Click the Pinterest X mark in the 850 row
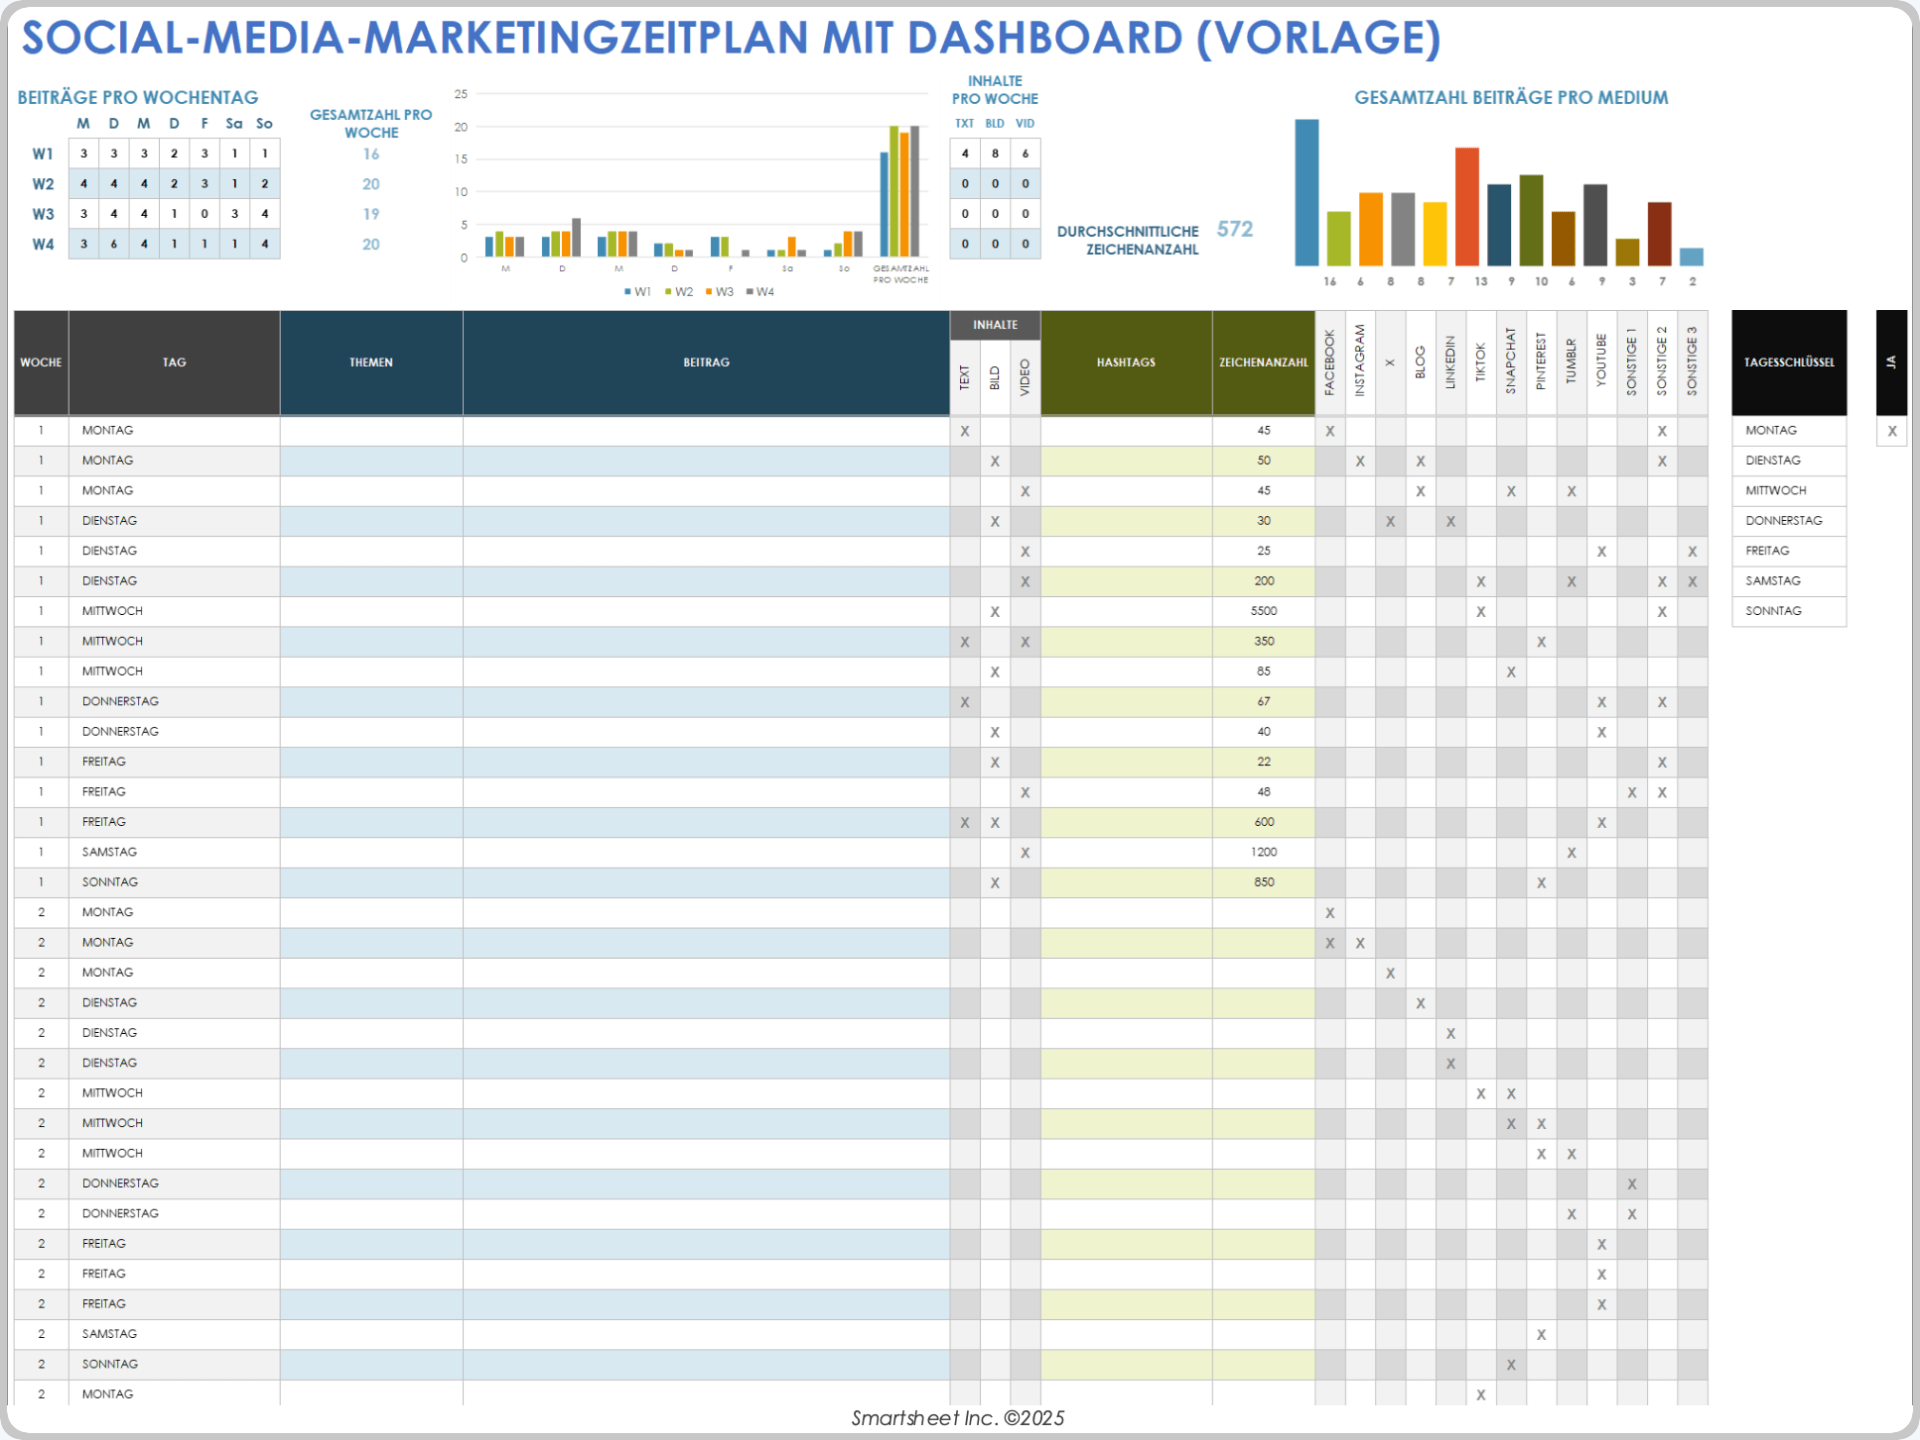This screenshot has width=1920, height=1440. tap(1541, 883)
